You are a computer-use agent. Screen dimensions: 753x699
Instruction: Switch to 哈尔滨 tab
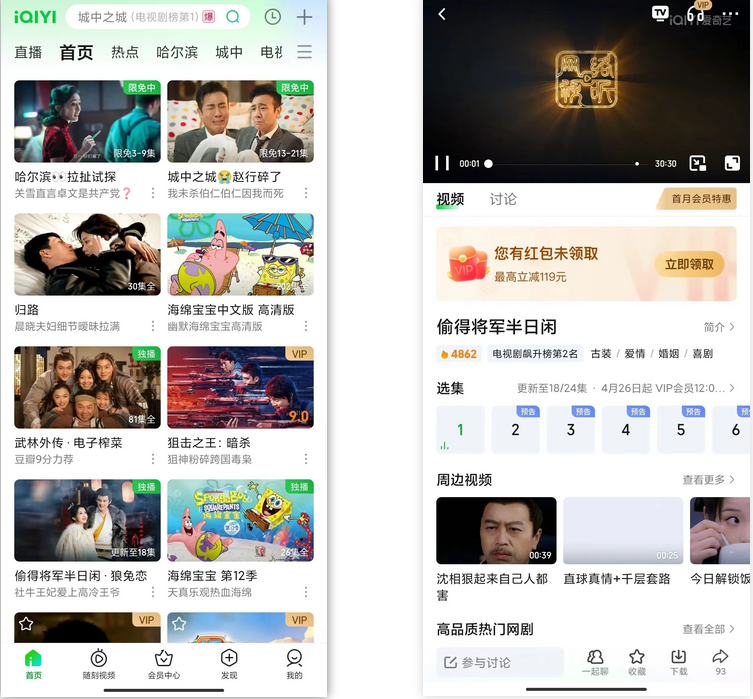177,52
